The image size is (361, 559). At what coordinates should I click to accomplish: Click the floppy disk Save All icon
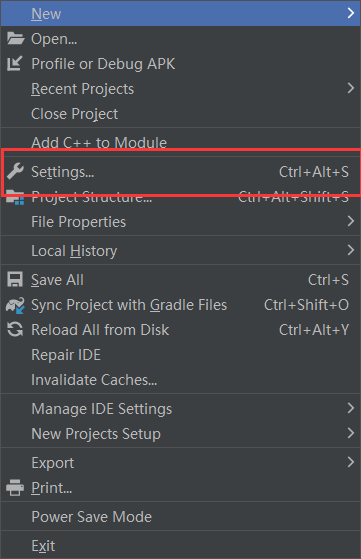15,280
